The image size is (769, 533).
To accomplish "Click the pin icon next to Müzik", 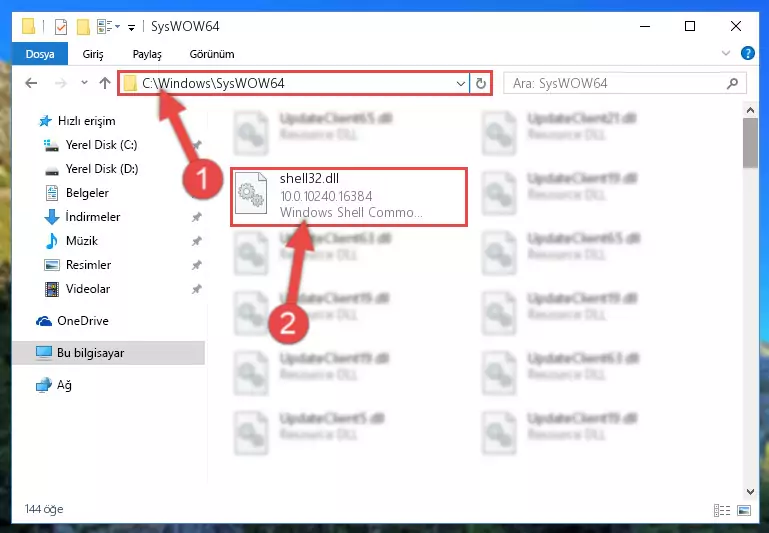I will (x=197, y=241).
